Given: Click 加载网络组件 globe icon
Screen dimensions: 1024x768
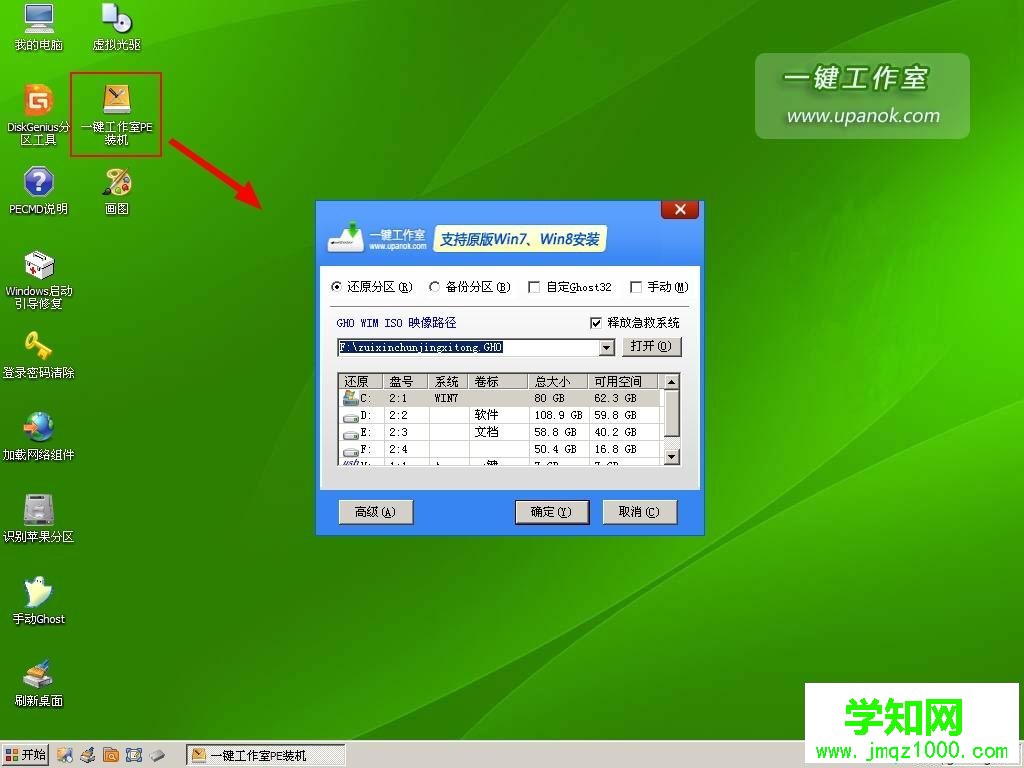Looking at the screenshot, I should point(39,437).
